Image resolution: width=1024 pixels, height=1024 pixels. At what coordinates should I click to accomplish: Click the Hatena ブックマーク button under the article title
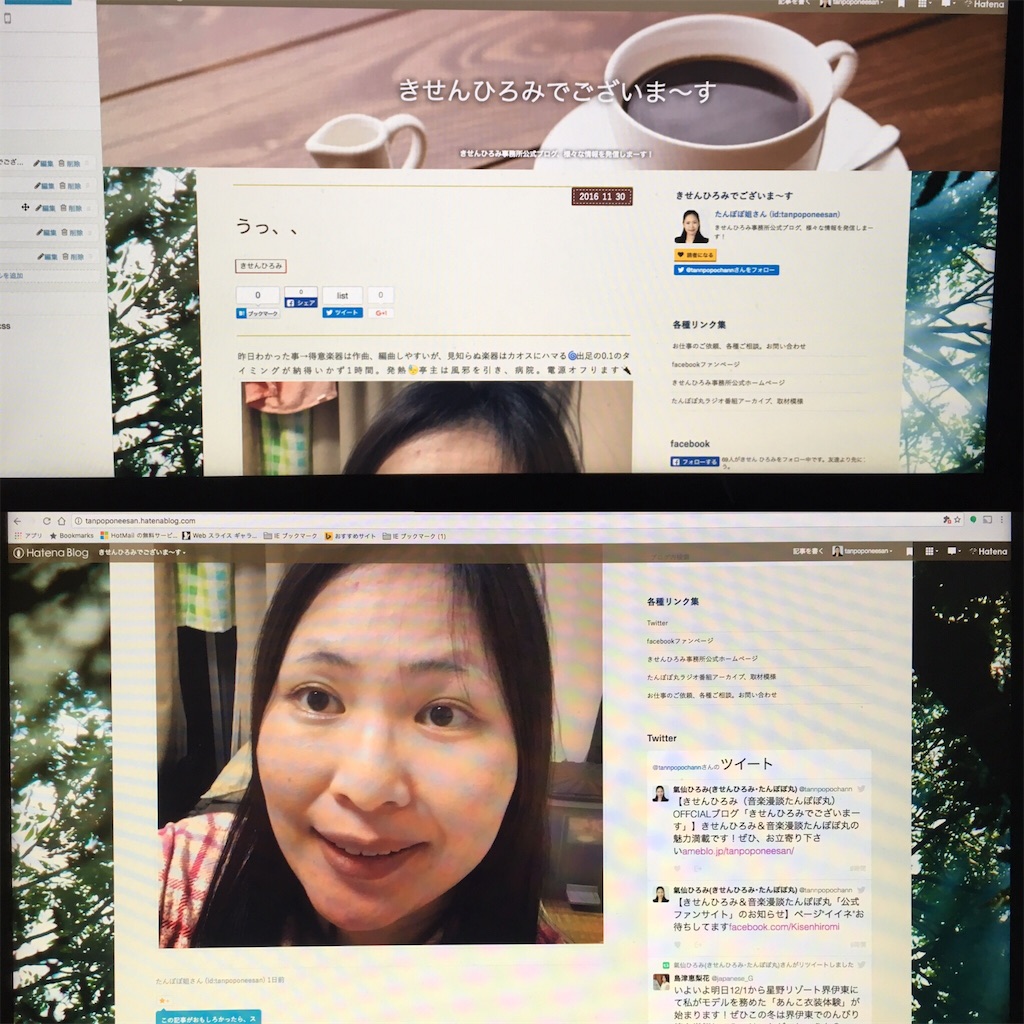click(257, 313)
